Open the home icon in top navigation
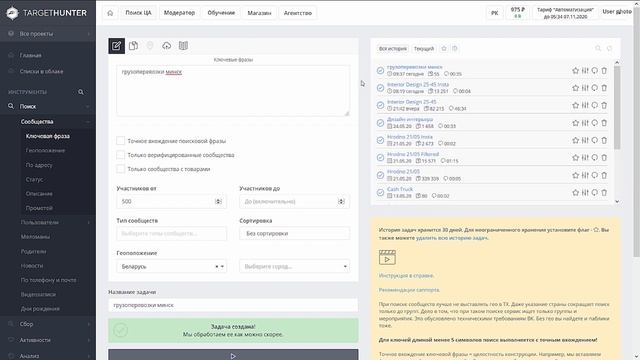Viewport: 640px width, 360px height. tap(110, 13)
